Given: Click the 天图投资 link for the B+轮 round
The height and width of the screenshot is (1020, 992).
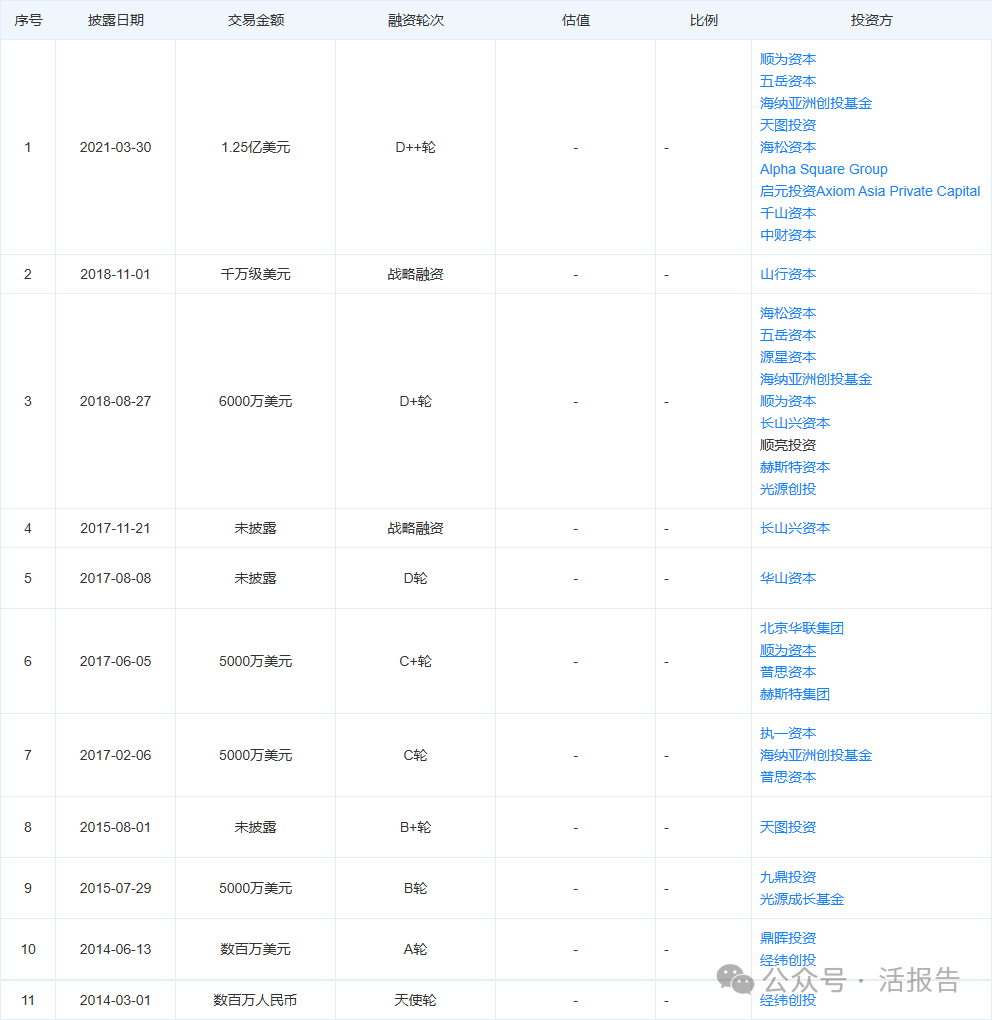Looking at the screenshot, I should 787,827.
